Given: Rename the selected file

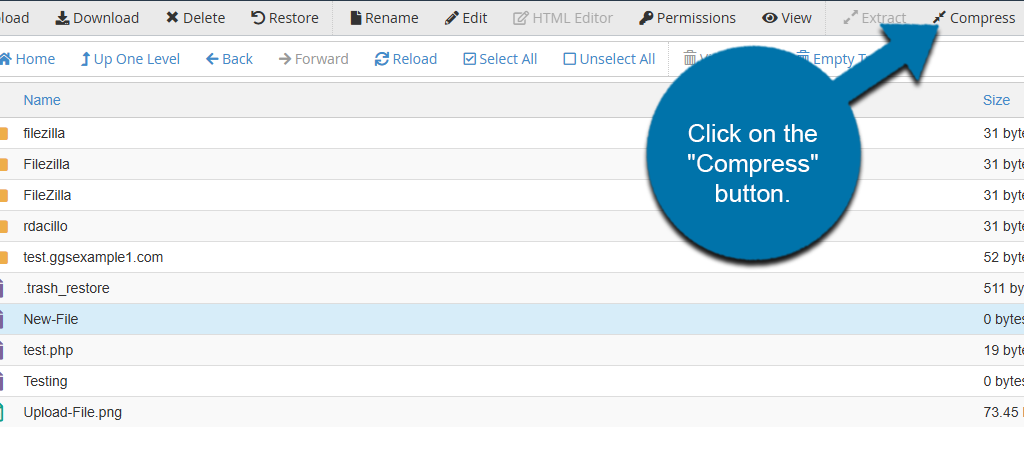Looking at the screenshot, I should pos(384,18).
